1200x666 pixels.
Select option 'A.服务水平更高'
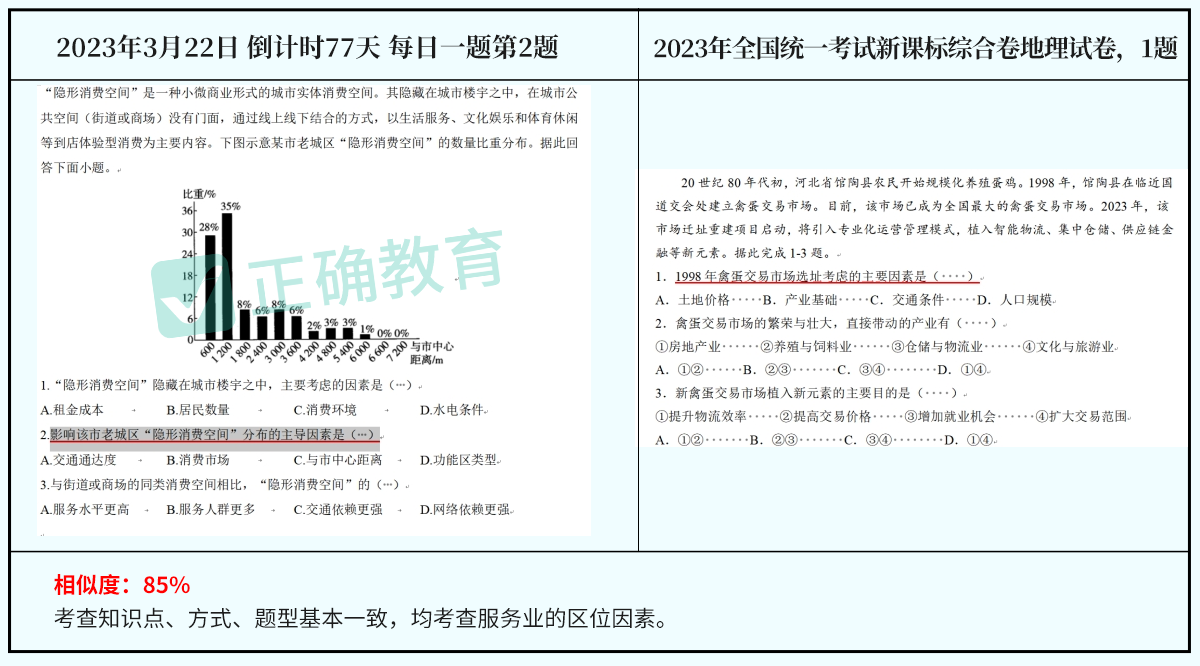point(85,509)
